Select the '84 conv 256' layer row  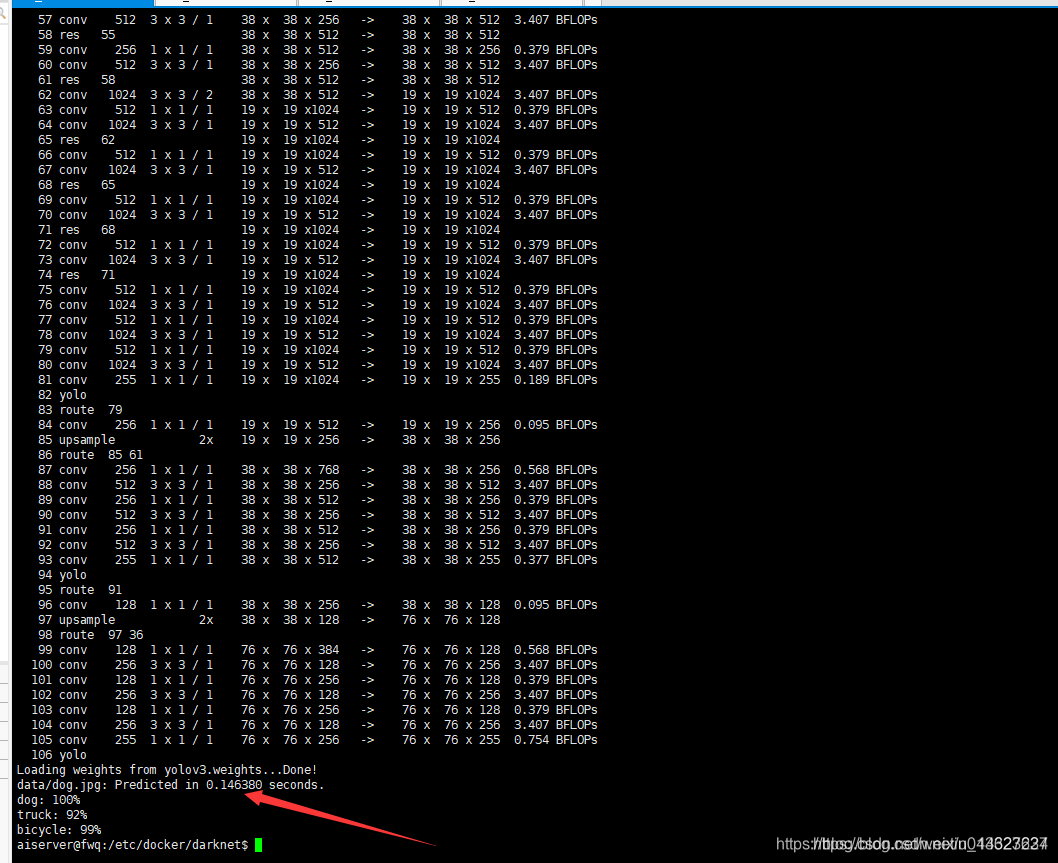(317, 425)
